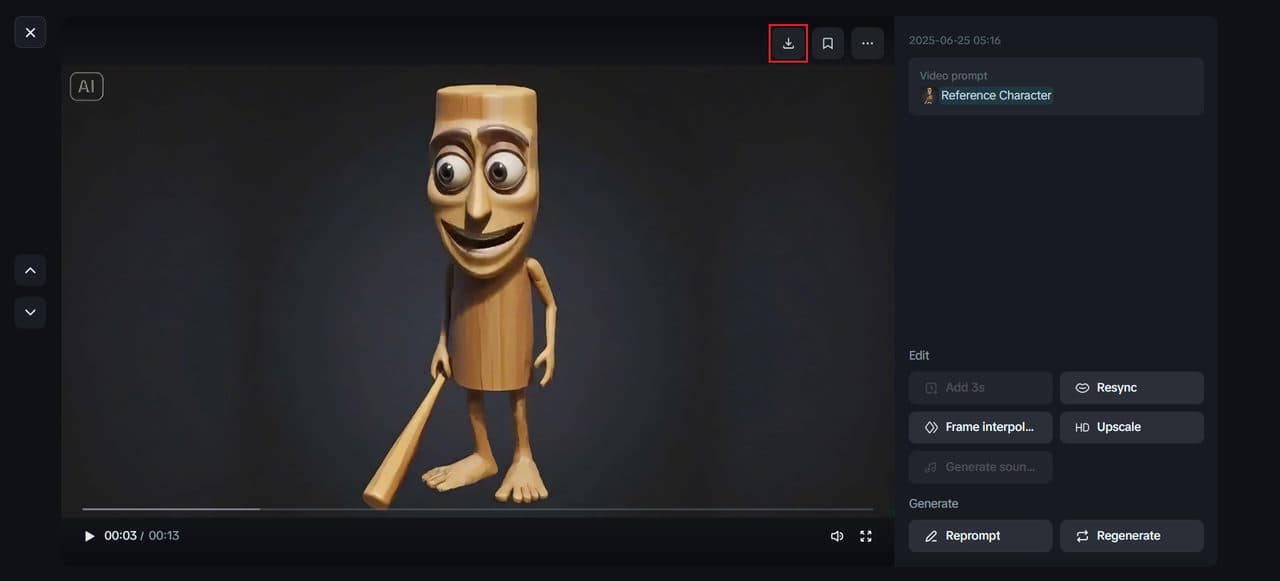Image resolution: width=1280 pixels, height=581 pixels.
Task: Bookmark this video
Action: coord(828,43)
